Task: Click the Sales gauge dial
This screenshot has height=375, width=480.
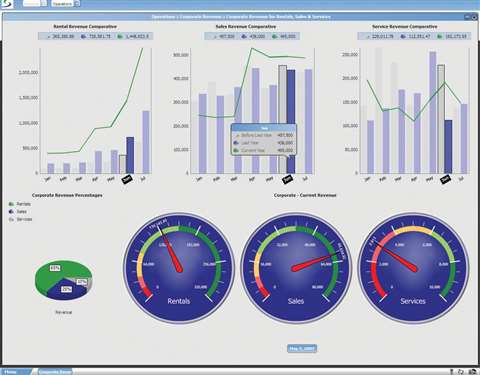Action: pyautogui.click(x=296, y=268)
